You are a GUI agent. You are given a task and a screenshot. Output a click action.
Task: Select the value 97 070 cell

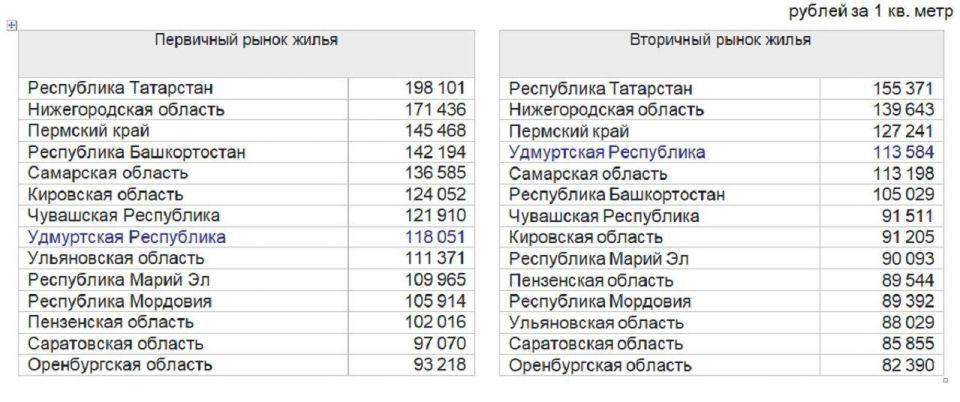pyautogui.click(x=439, y=344)
